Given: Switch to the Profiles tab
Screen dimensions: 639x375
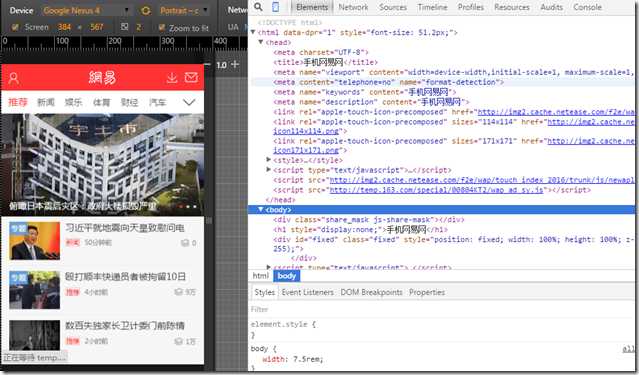Looking at the screenshot, I should click(471, 7).
